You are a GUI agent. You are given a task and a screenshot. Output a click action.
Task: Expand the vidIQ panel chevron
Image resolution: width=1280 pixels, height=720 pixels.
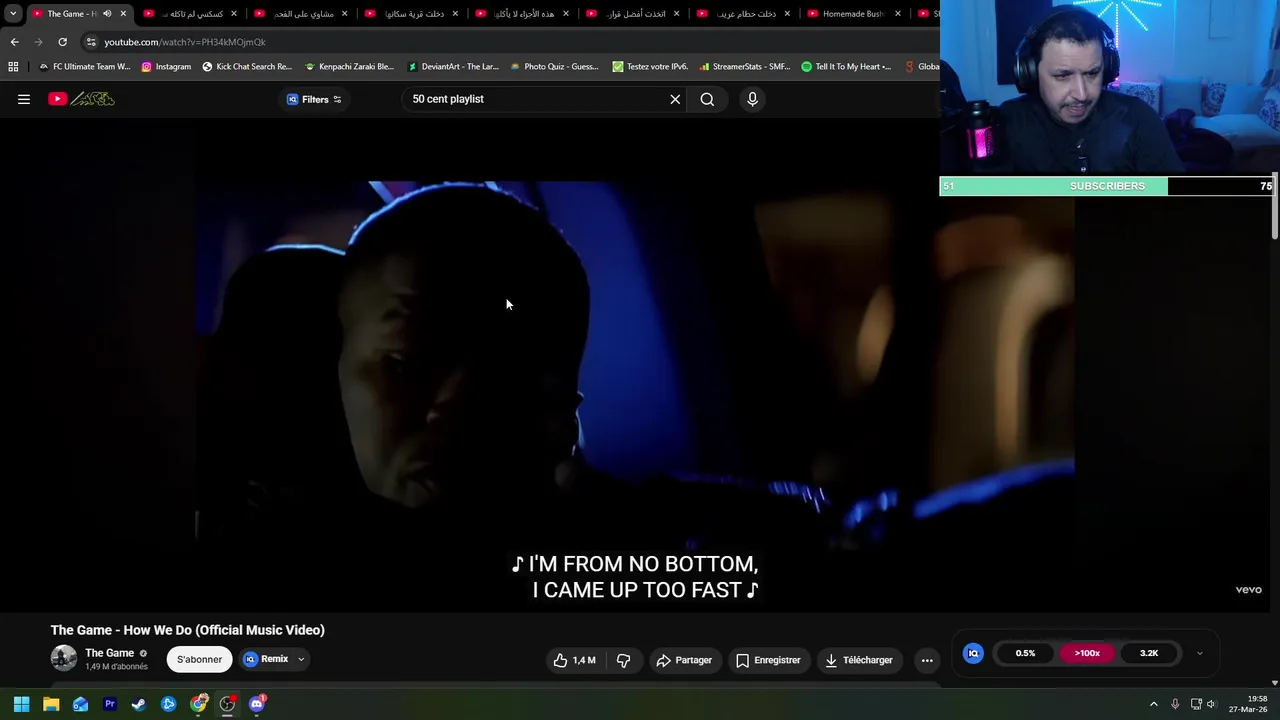[x=1199, y=654]
